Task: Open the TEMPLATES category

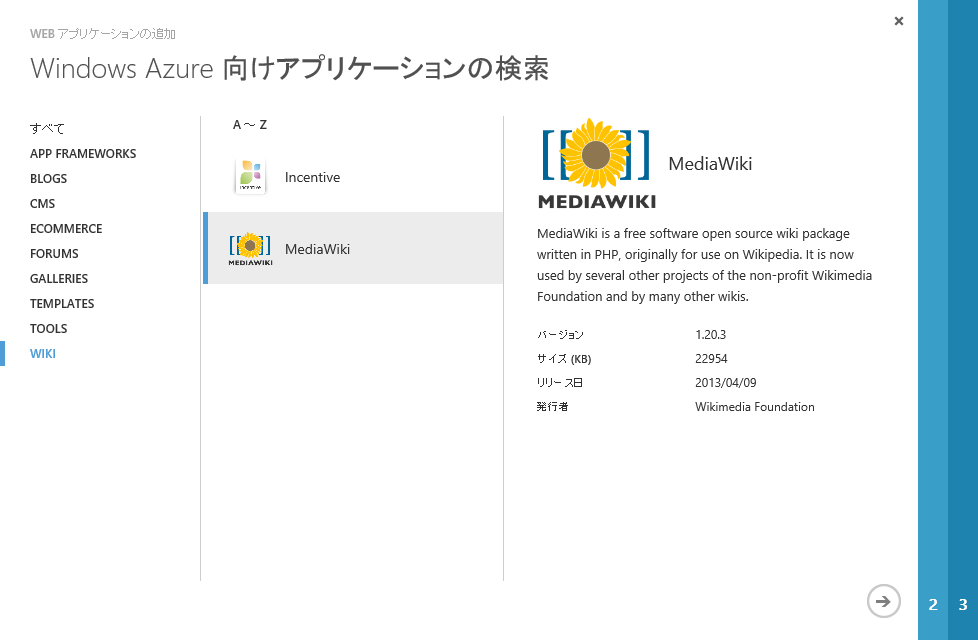Action: [x=62, y=303]
